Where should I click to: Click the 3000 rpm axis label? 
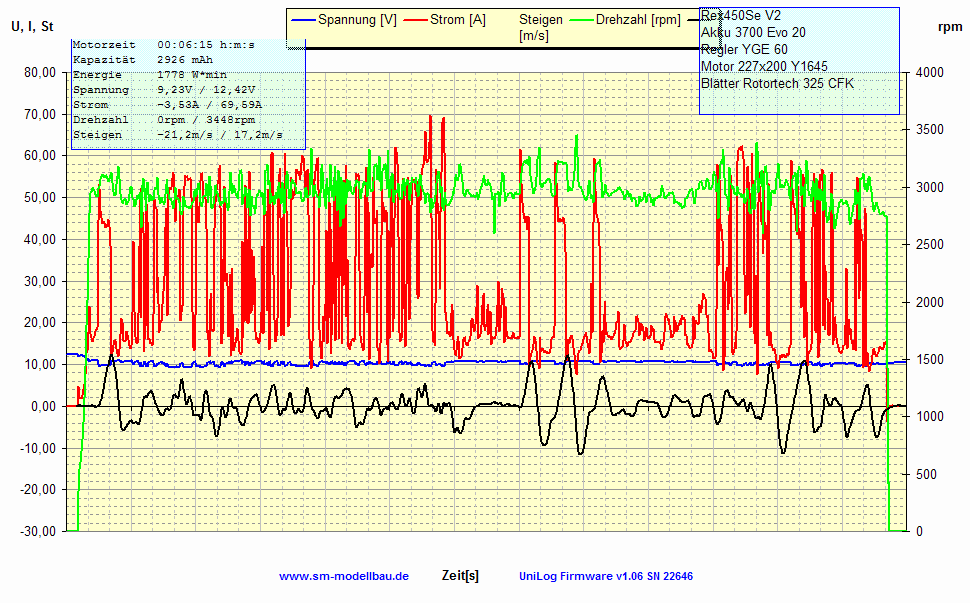[930, 187]
